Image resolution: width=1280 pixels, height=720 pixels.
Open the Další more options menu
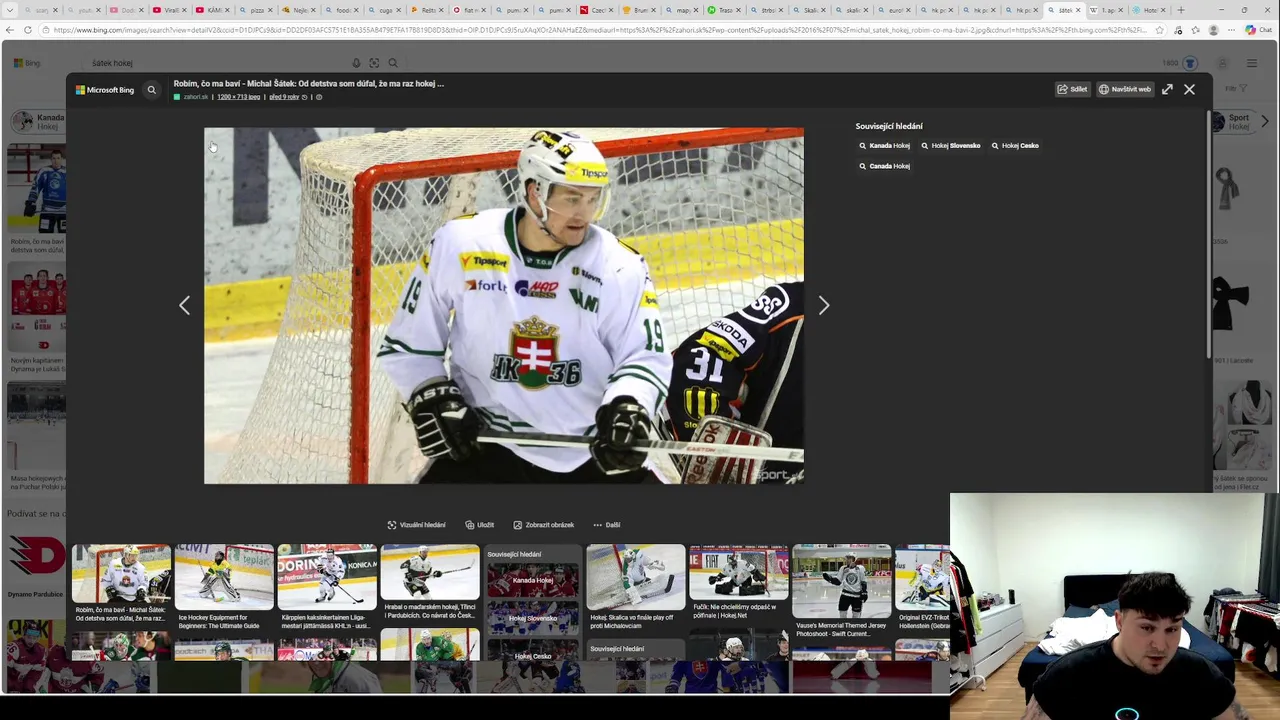coord(606,525)
